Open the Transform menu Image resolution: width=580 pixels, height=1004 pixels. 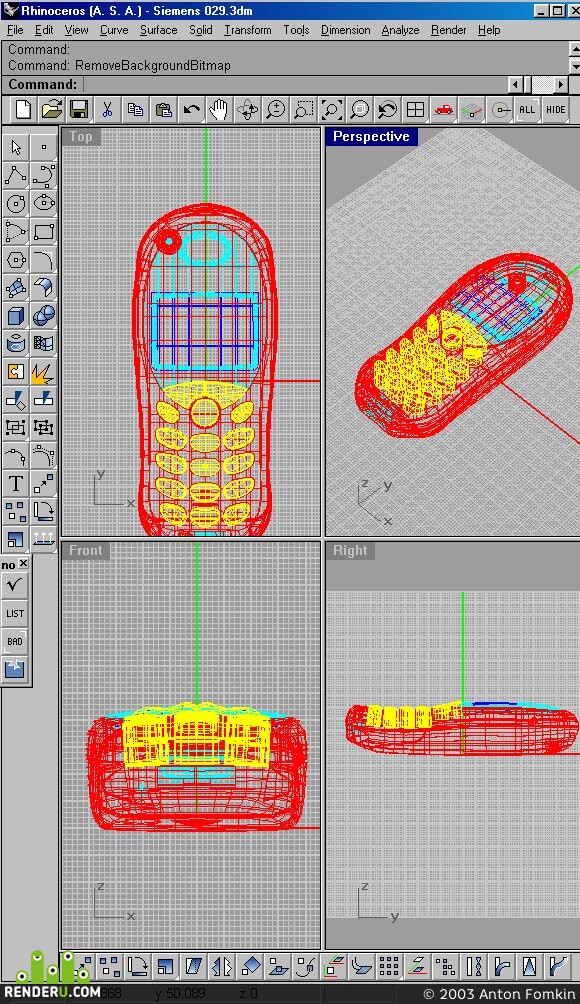(x=248, y=30)
